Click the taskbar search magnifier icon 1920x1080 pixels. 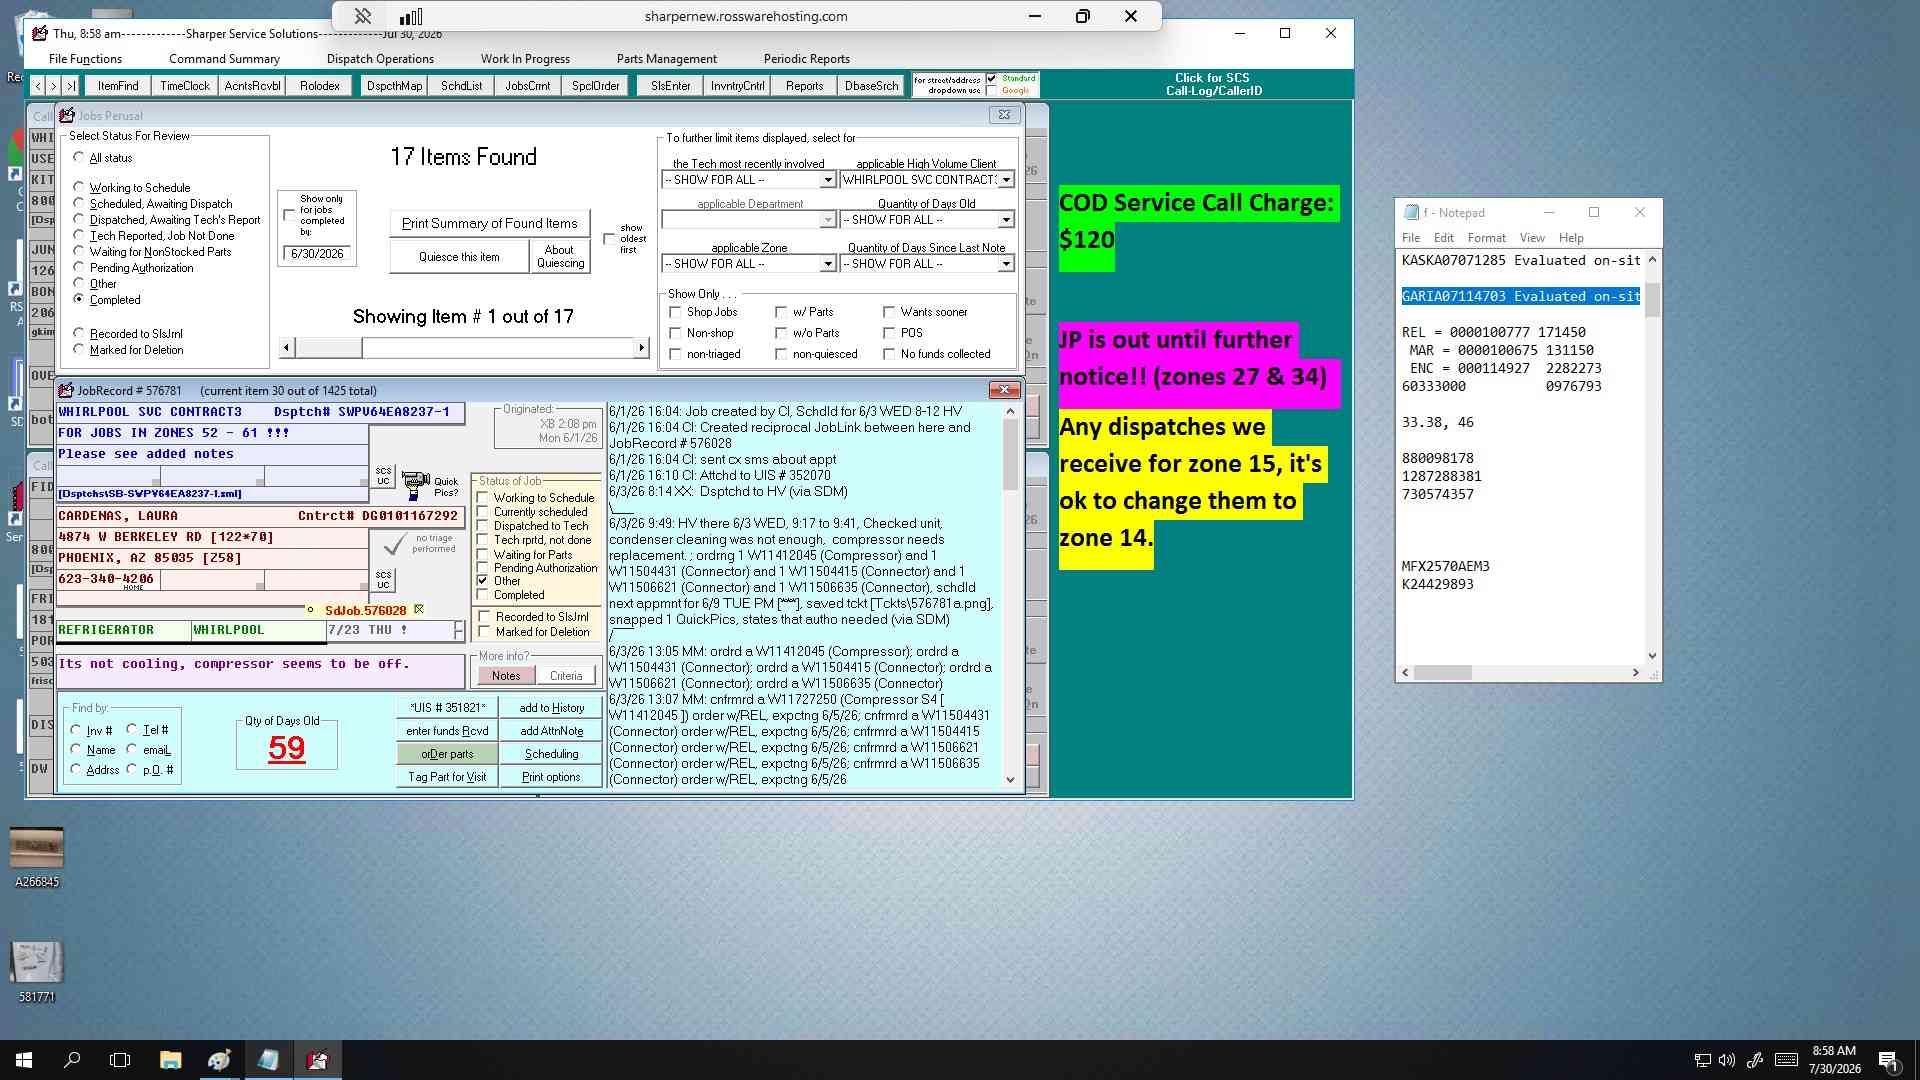tap(72, 1060)
